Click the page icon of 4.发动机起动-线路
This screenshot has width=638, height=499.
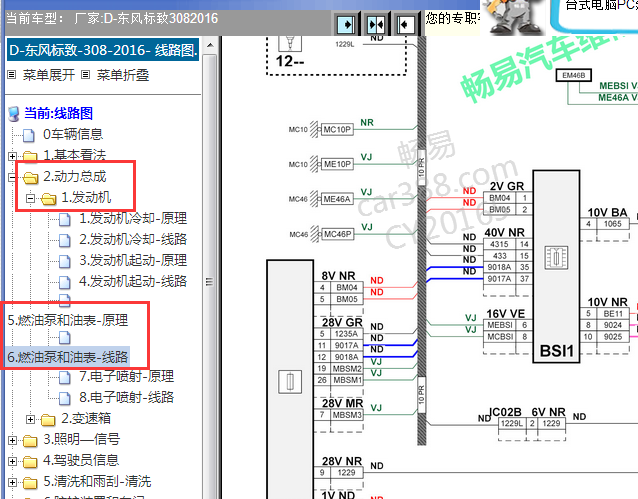(65, 282)
